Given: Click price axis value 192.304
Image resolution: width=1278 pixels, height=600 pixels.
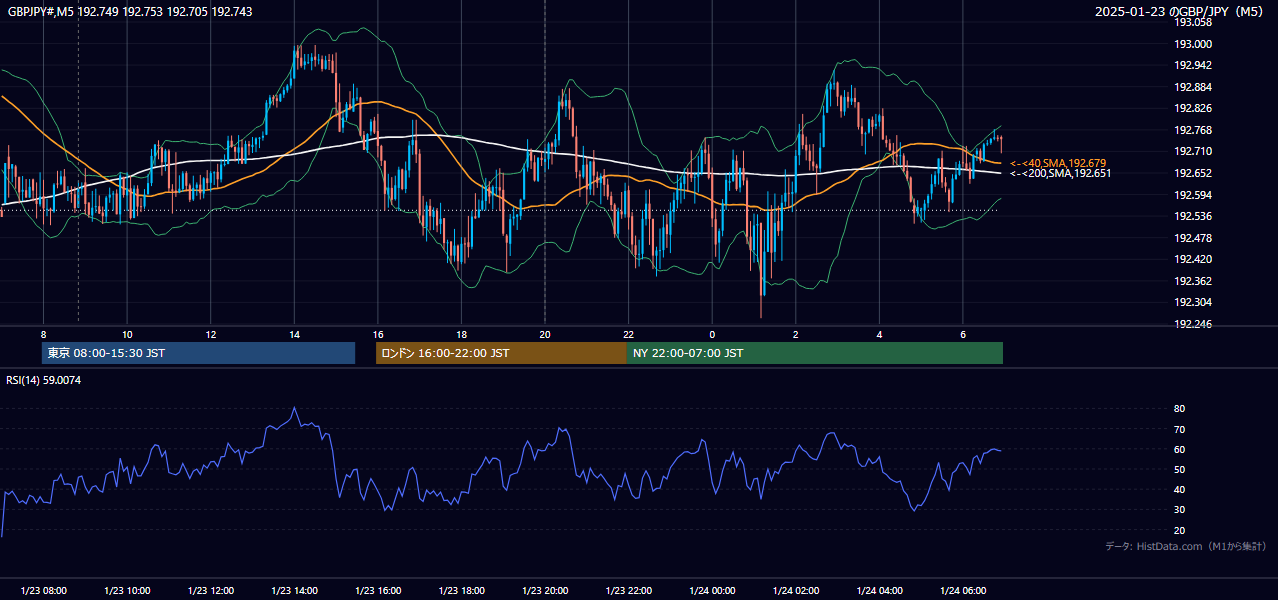Looking at the screenshot, I should [x=1193, y=302].
